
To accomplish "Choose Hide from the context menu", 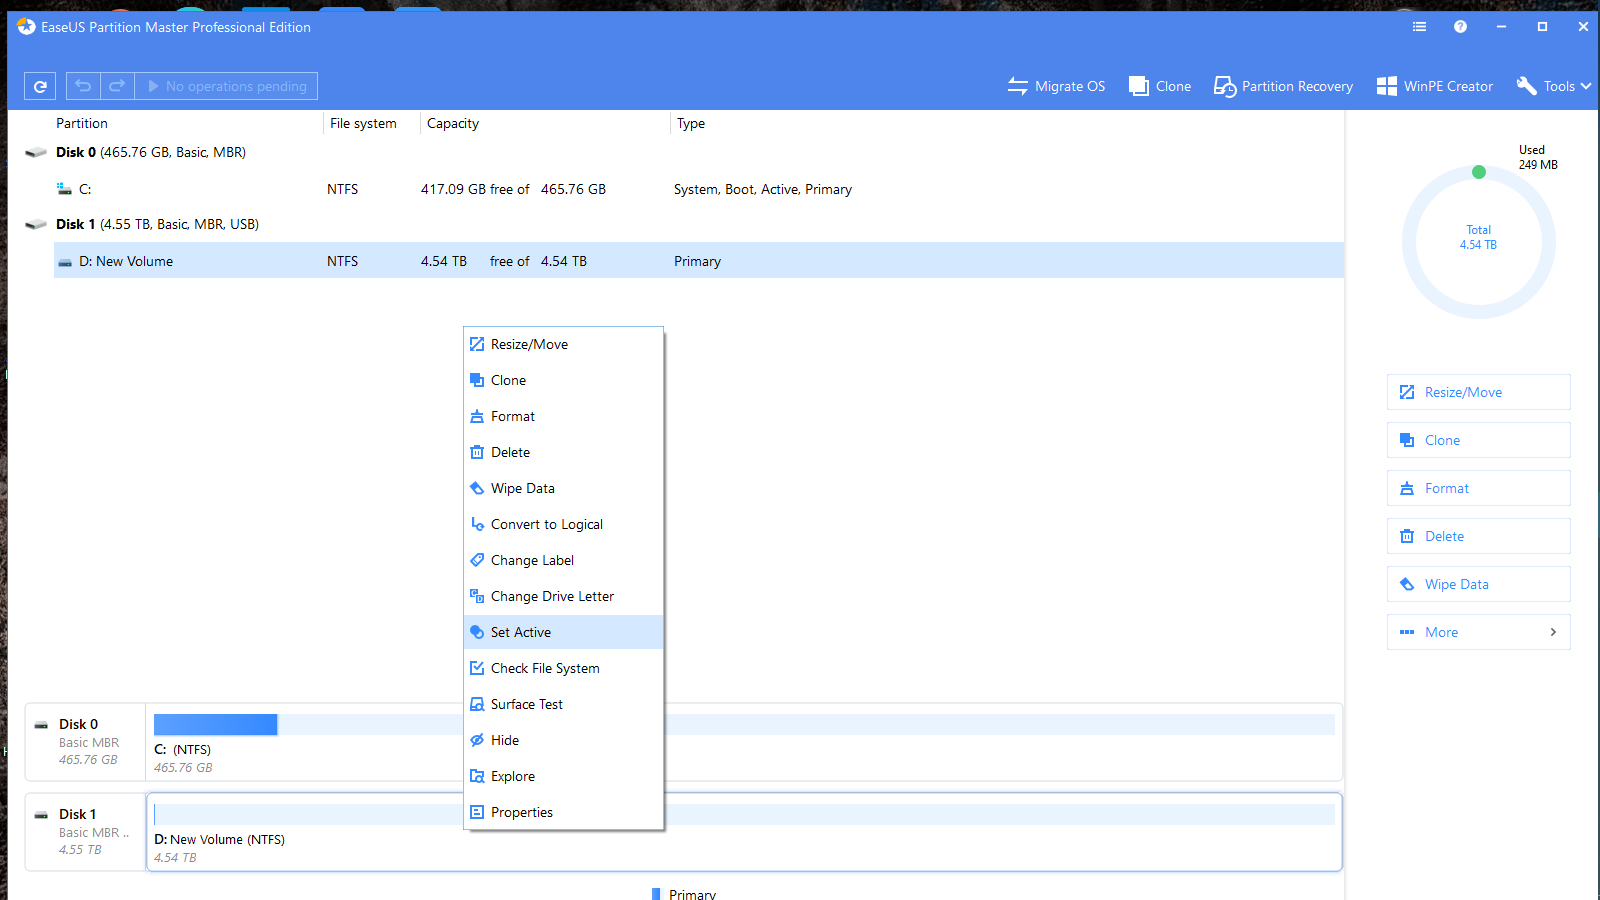I will [563, 740].
